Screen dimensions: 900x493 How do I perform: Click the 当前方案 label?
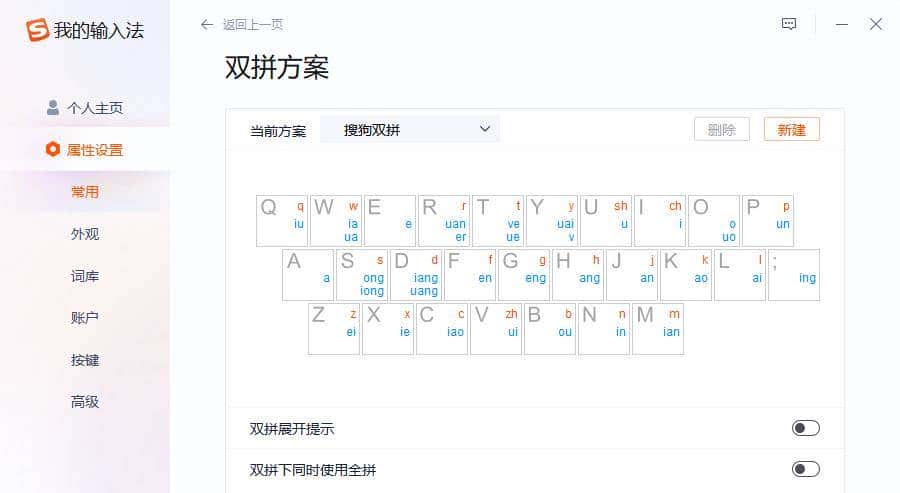278,131
